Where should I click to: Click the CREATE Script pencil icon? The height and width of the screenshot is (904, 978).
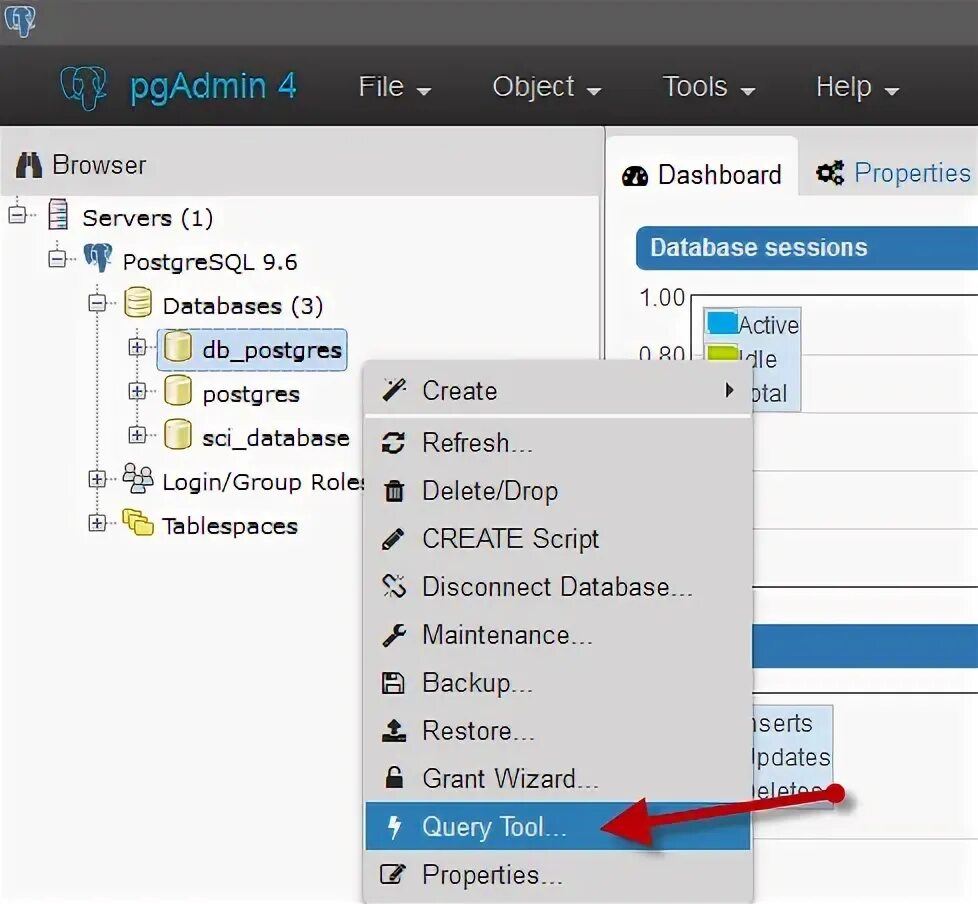pos(393,539)
